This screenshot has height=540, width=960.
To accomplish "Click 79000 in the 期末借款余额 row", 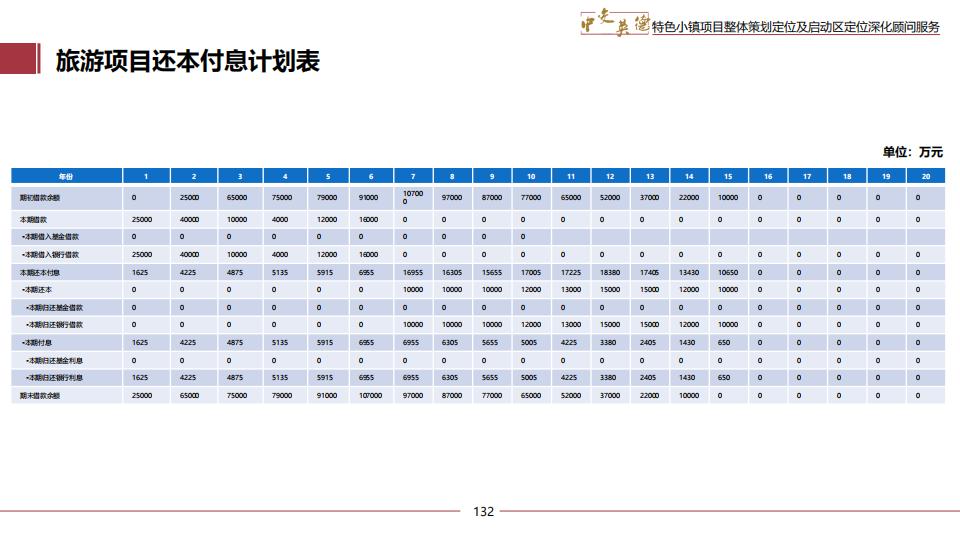I will click(x=282, y=396).
